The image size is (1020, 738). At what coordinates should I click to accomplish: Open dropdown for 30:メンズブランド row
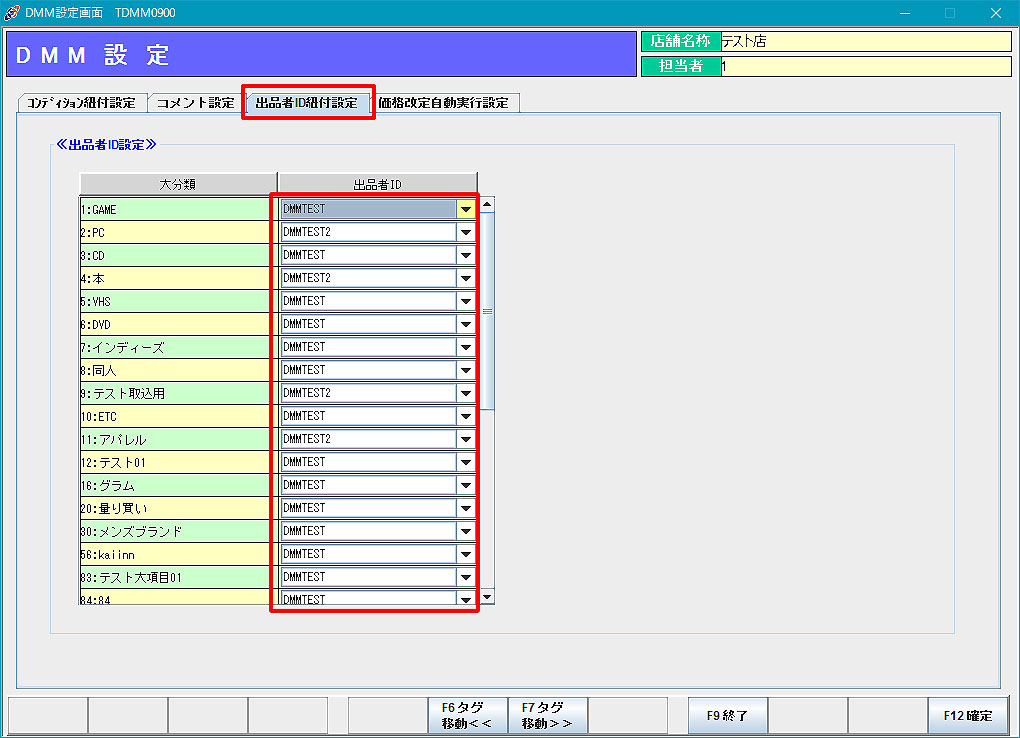click(x=465, y=531)
